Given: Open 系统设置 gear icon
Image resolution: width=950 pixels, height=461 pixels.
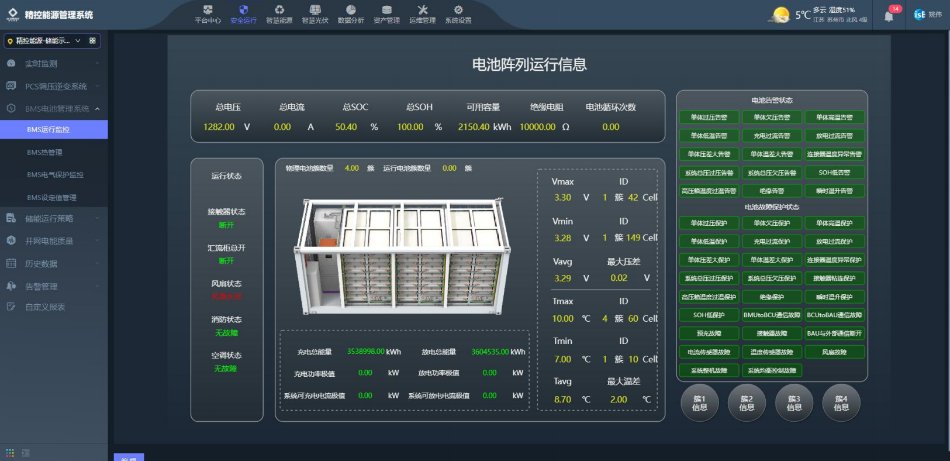Looking at the screenshot, I should pos(458,13).
